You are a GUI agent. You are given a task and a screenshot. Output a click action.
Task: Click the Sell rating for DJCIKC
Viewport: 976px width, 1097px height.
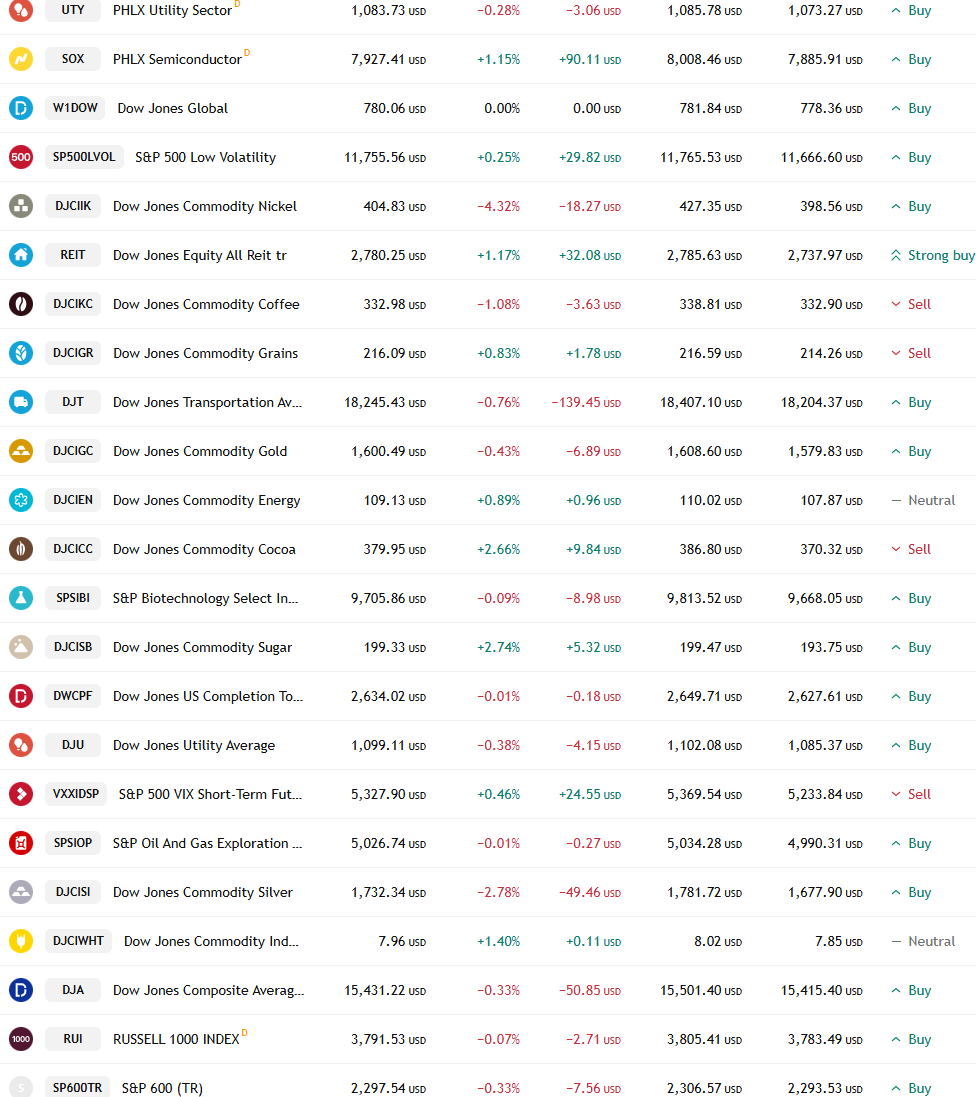tap(911, 304)
